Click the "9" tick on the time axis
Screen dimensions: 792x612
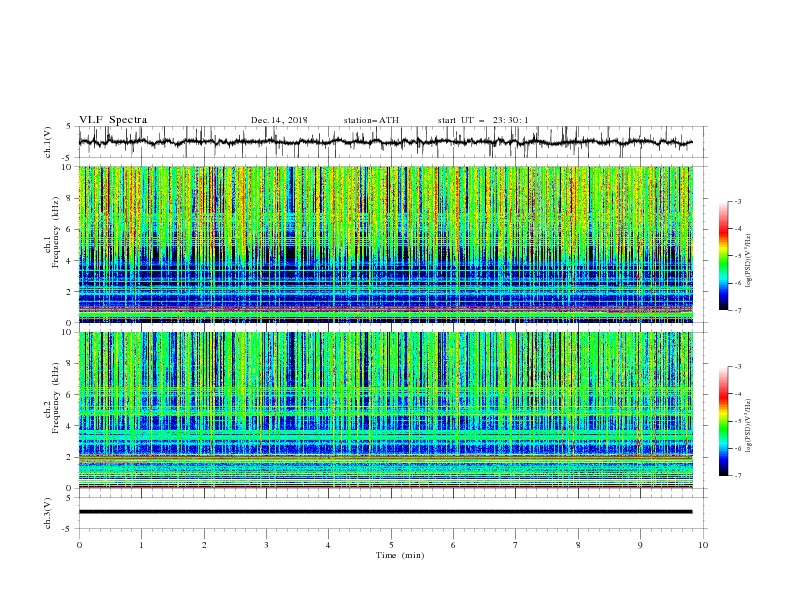tap(640, 545)
